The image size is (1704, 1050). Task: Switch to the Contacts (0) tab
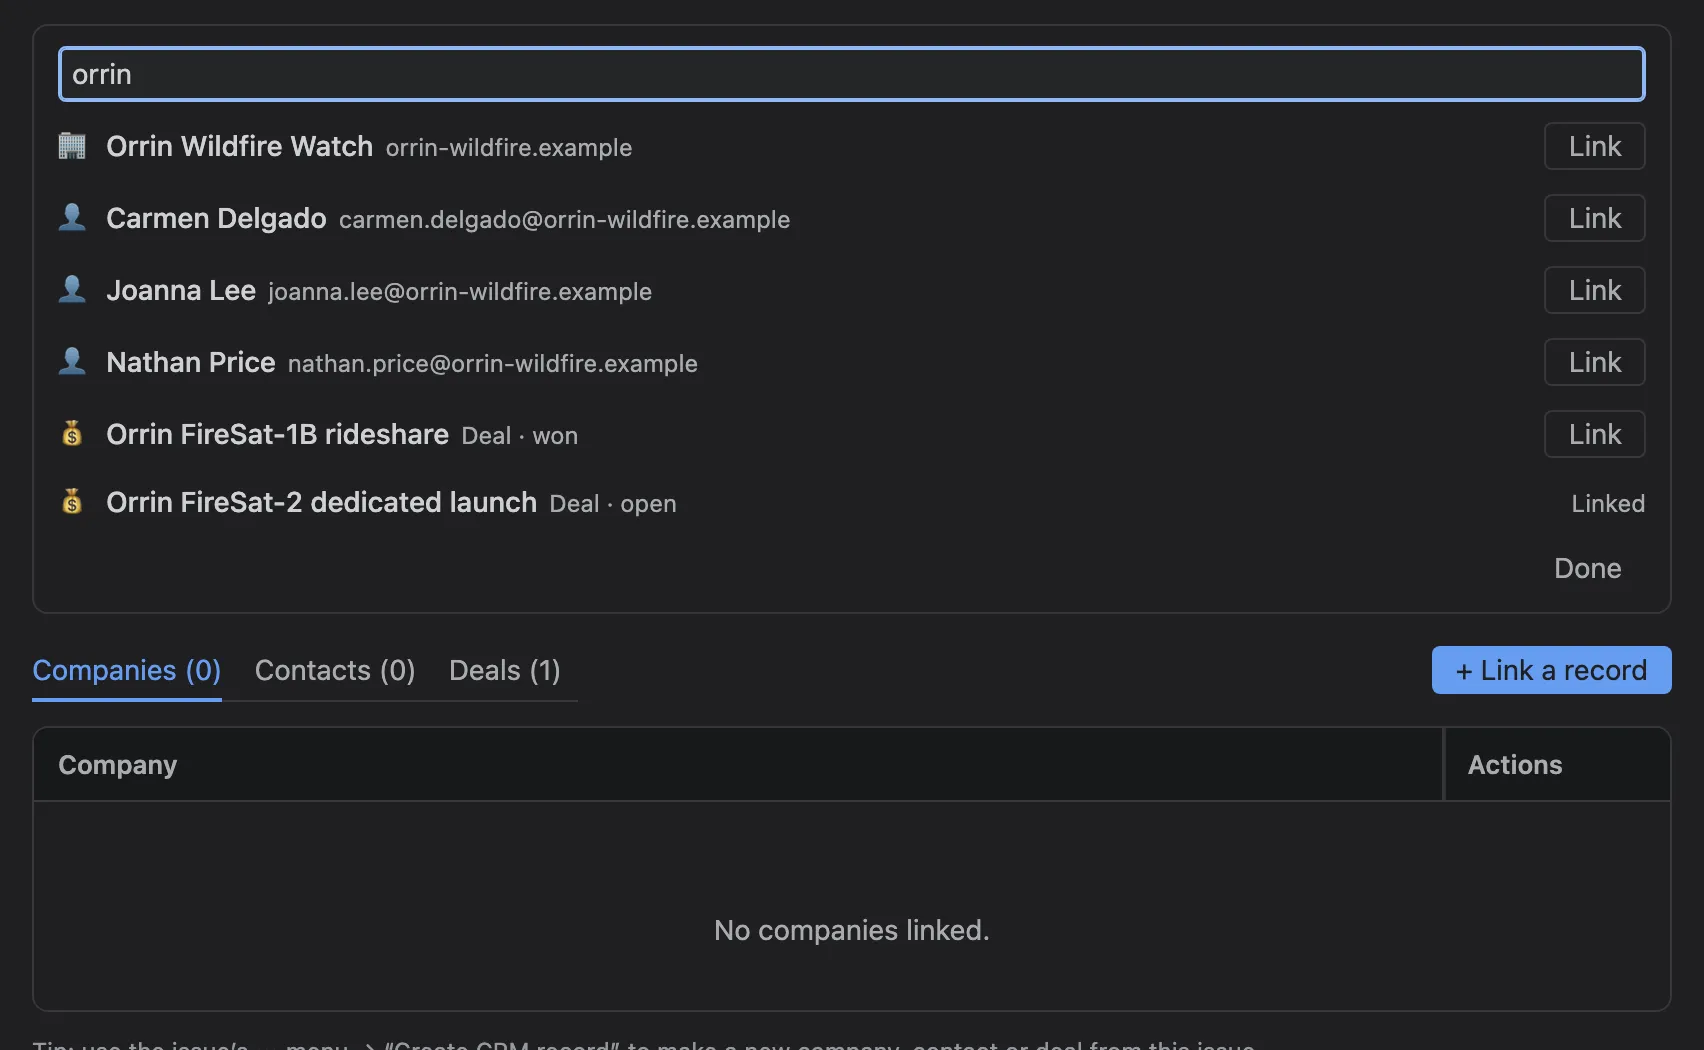coord(335,670)
